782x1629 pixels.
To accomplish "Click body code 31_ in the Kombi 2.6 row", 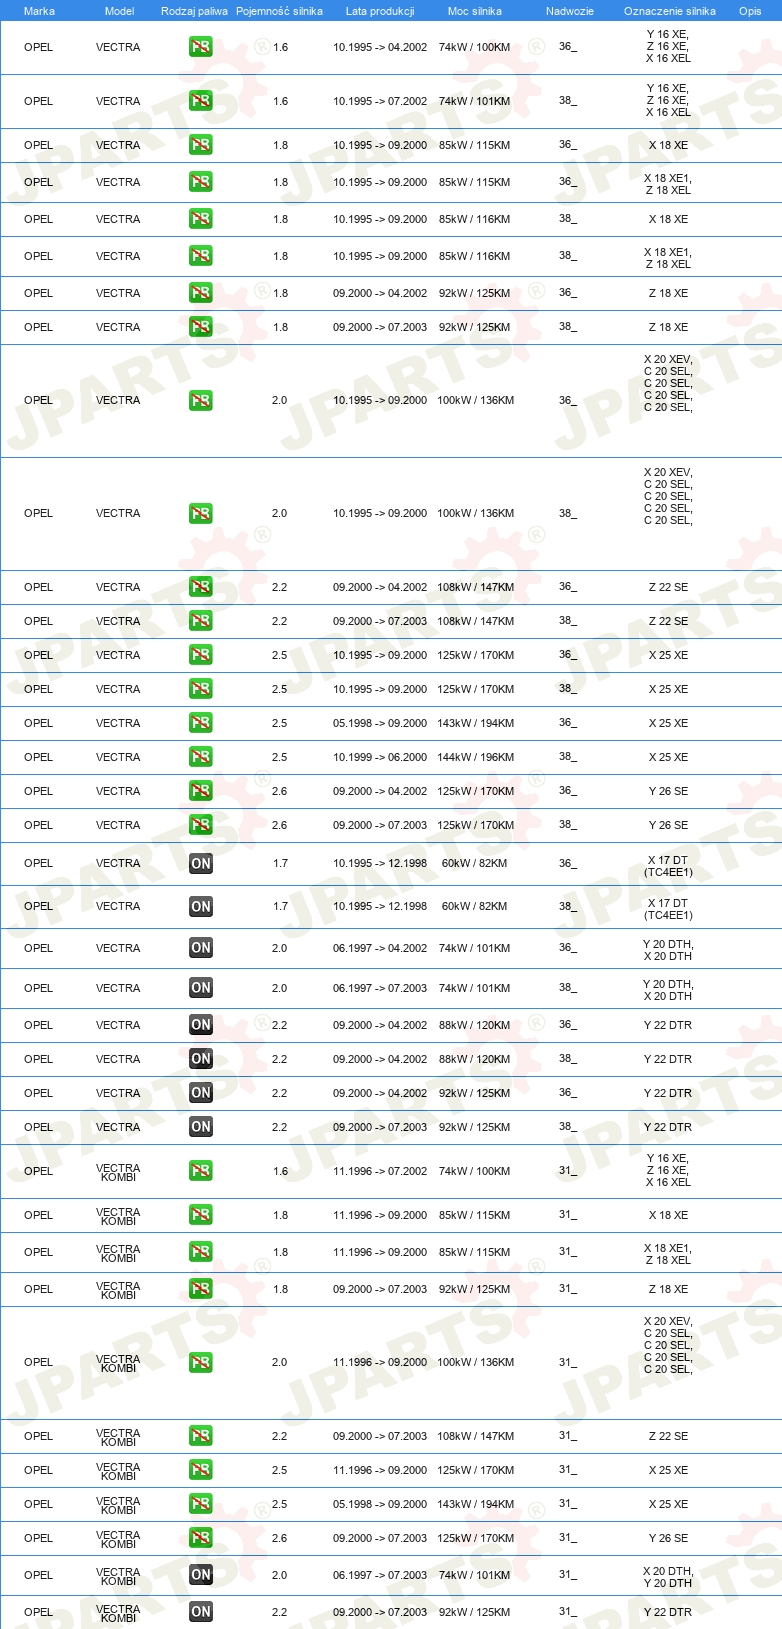I will tap(568, 1538).
